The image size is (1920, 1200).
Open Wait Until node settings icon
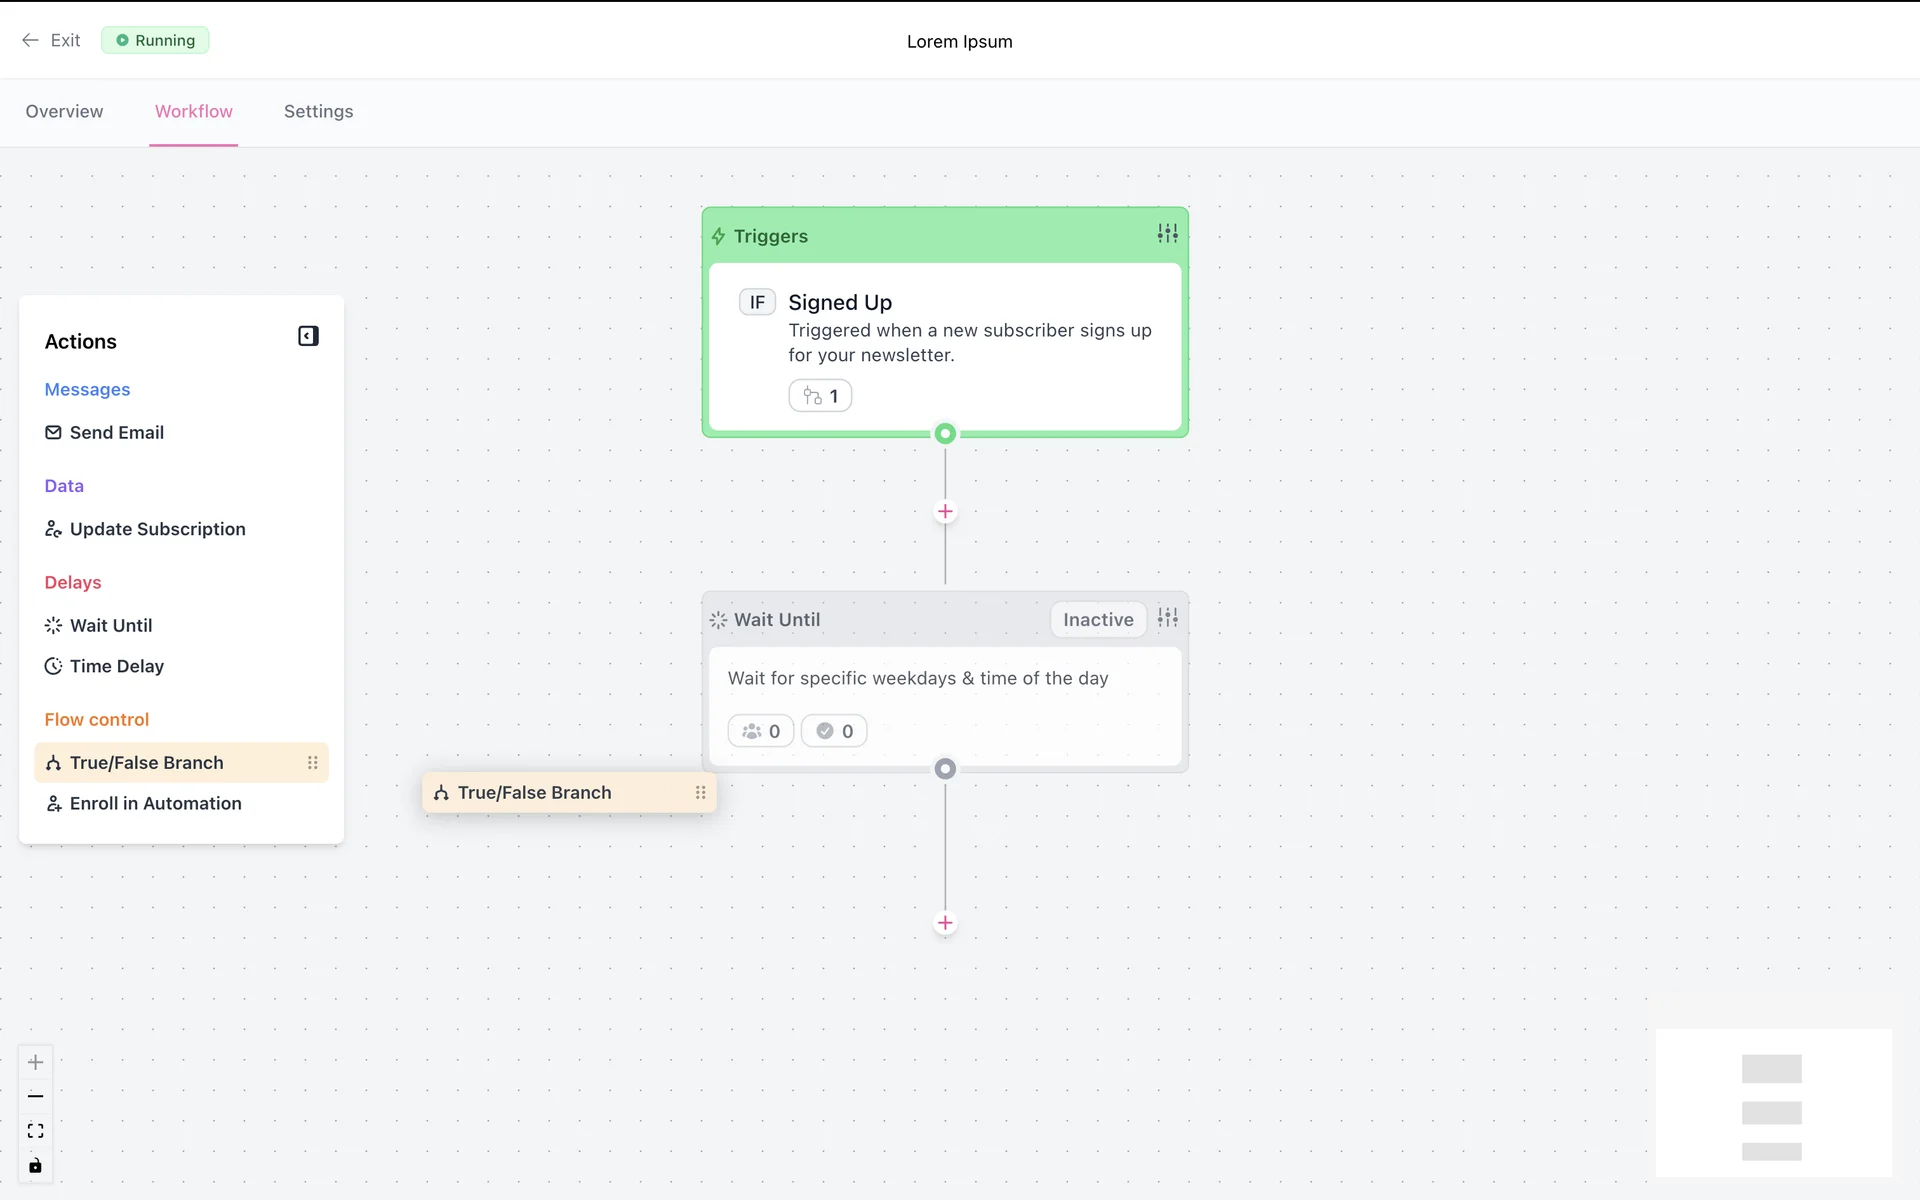1167,618
